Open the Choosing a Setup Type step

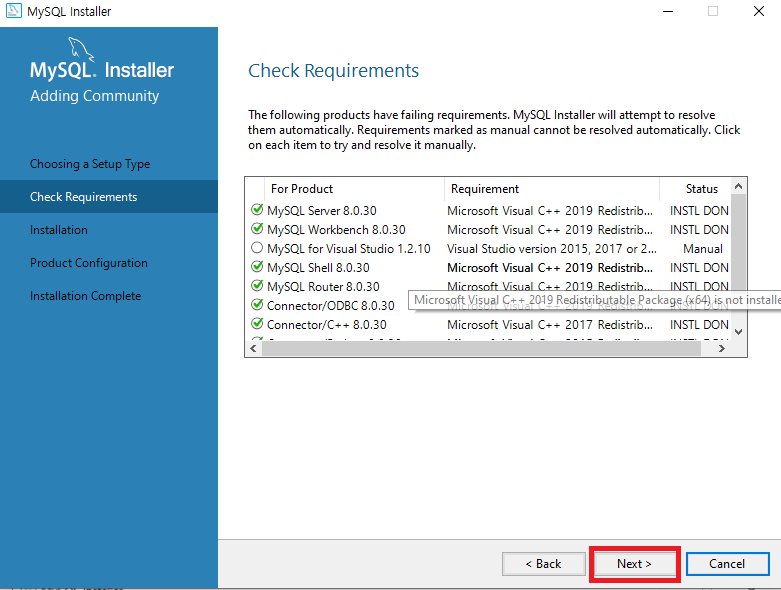pos(90,164)
